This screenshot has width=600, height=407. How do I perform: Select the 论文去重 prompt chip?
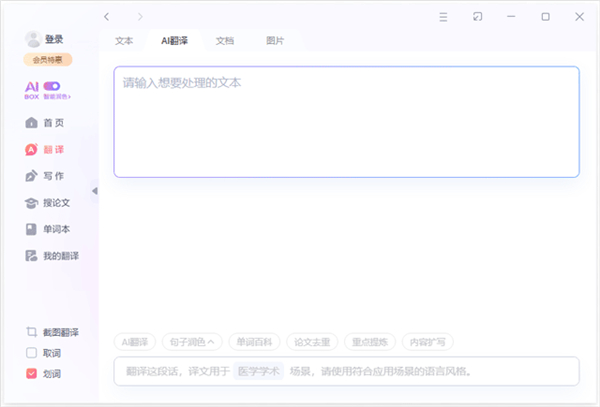pyautogui.click(x=312, y=342)
